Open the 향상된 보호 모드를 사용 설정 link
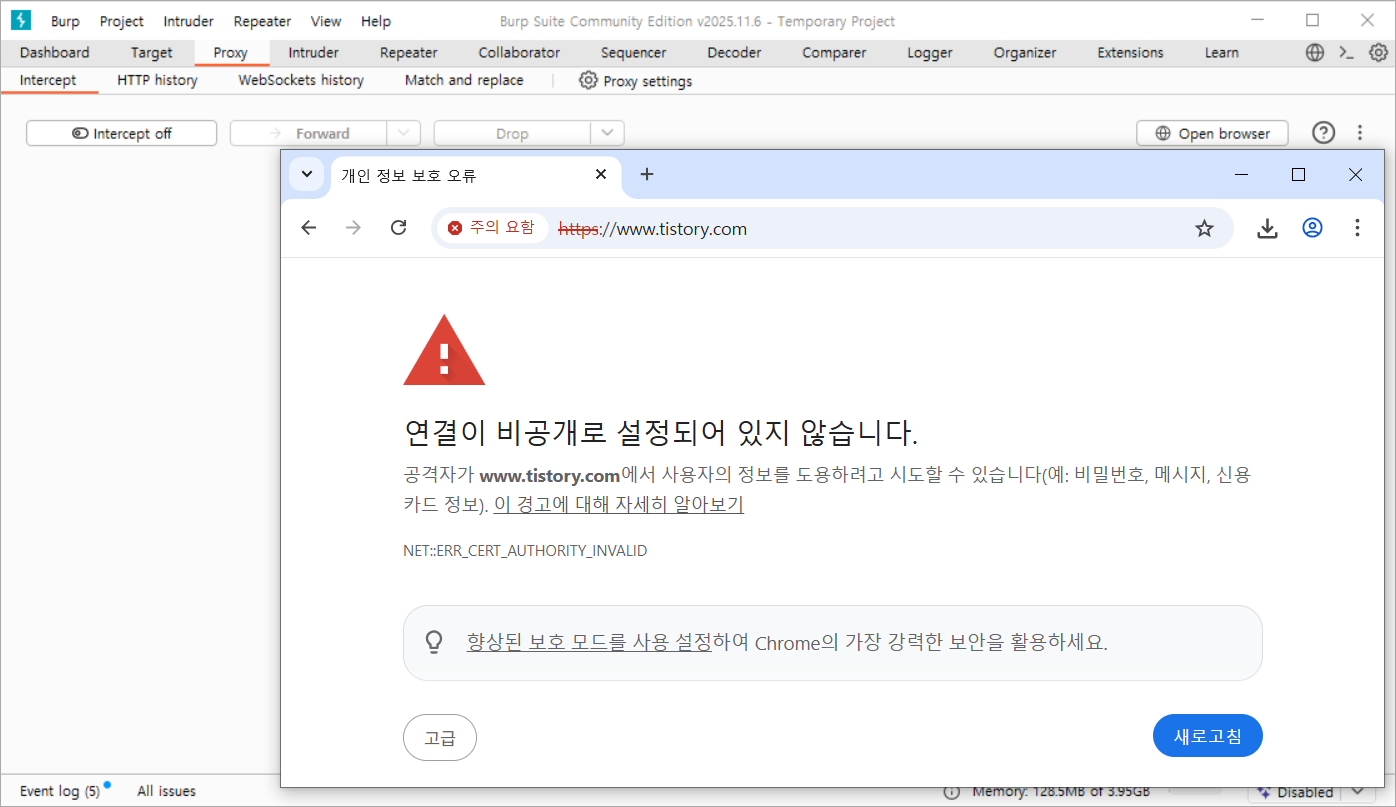 click(589, 642)
